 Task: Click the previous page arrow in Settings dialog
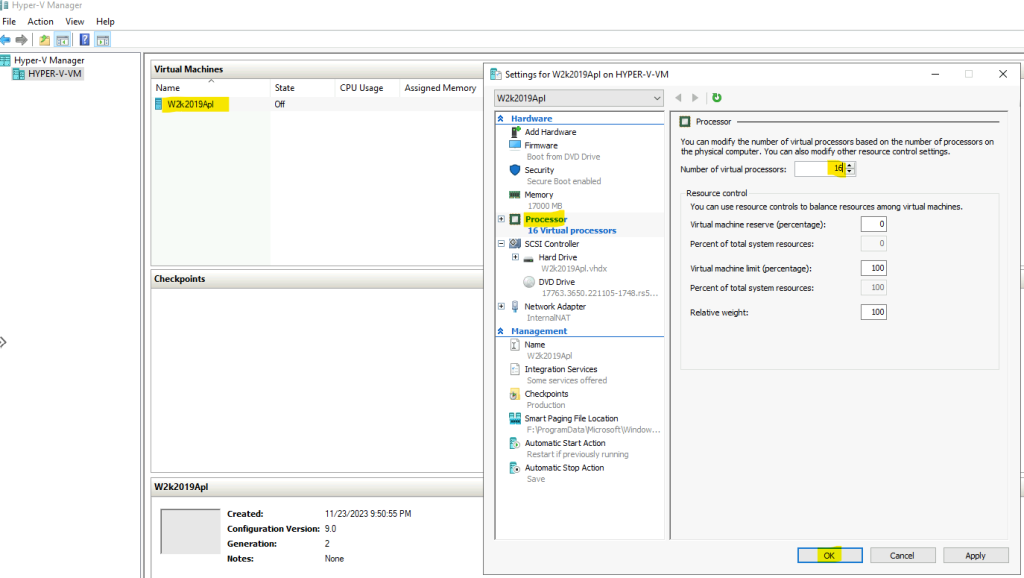coord(678,97)
